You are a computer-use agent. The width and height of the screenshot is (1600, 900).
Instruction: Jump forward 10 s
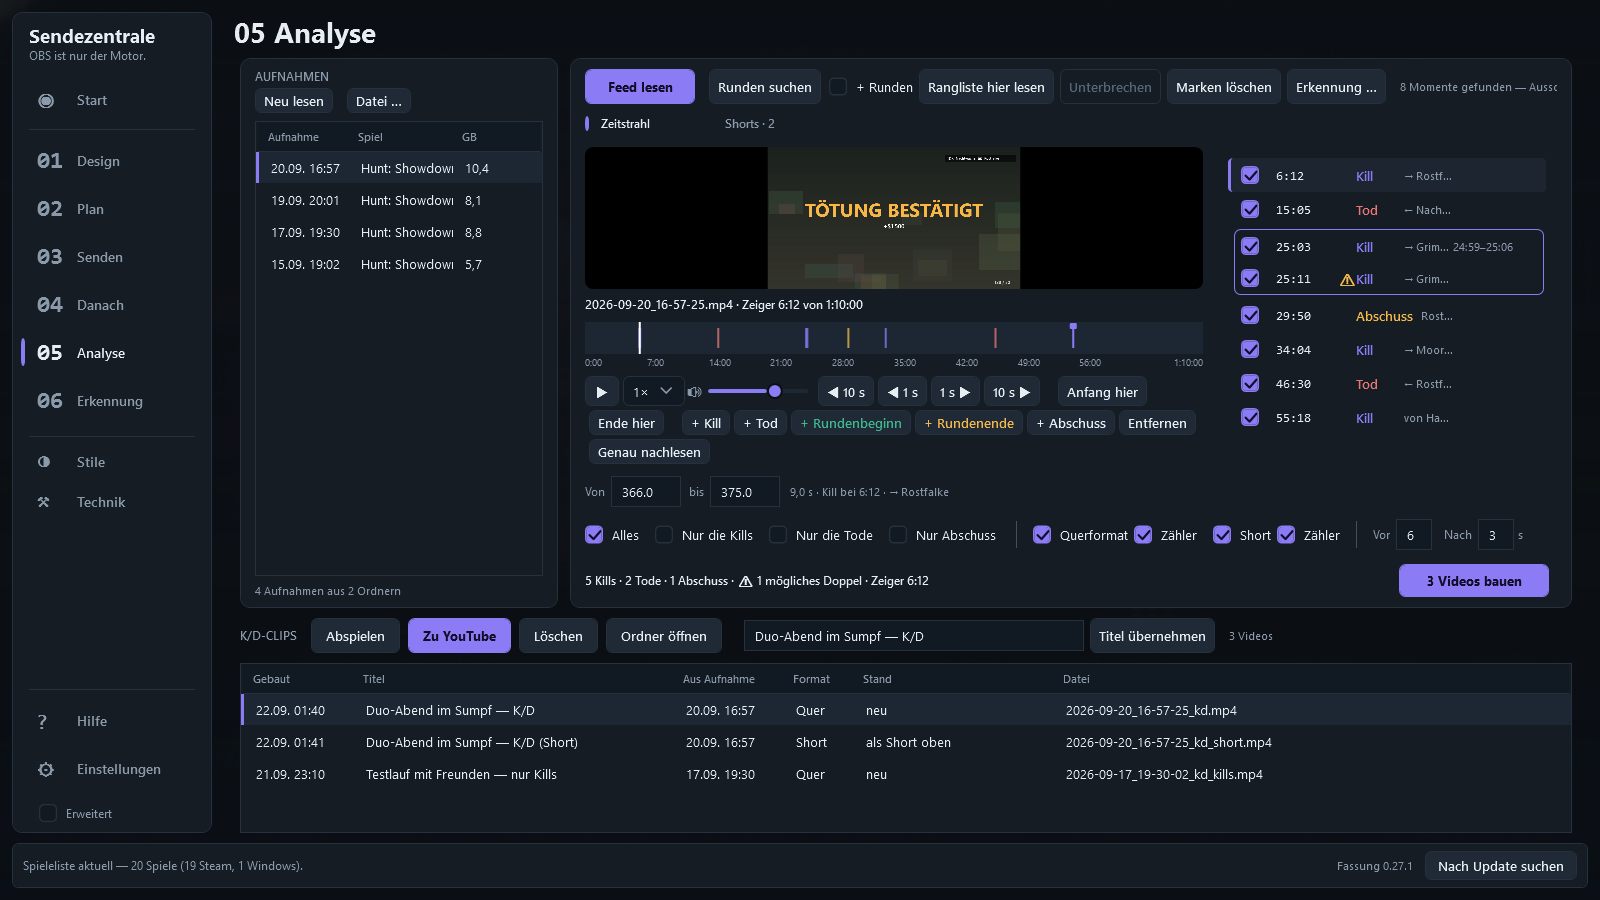pyautogui.click(x=1011, y=392)
